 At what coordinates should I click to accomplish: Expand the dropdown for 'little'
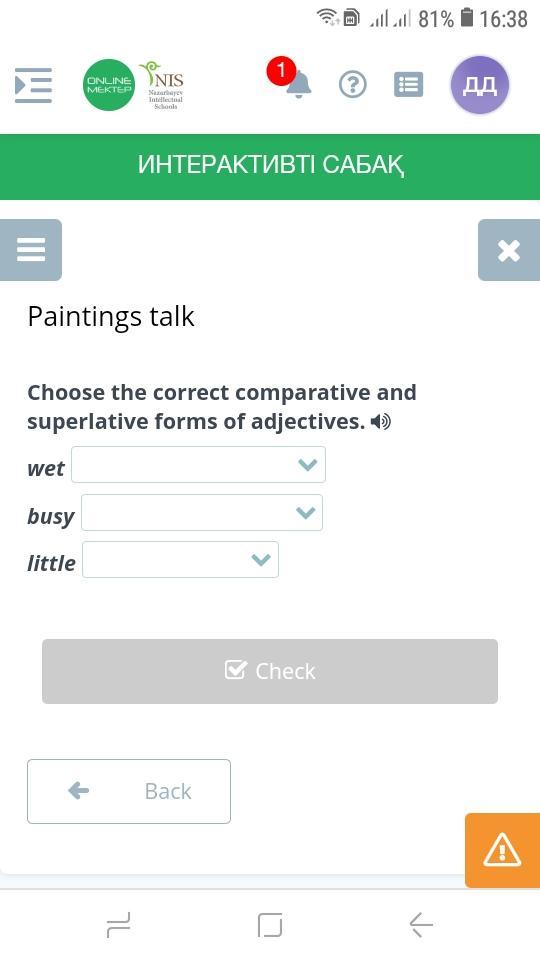coord(180,560)
